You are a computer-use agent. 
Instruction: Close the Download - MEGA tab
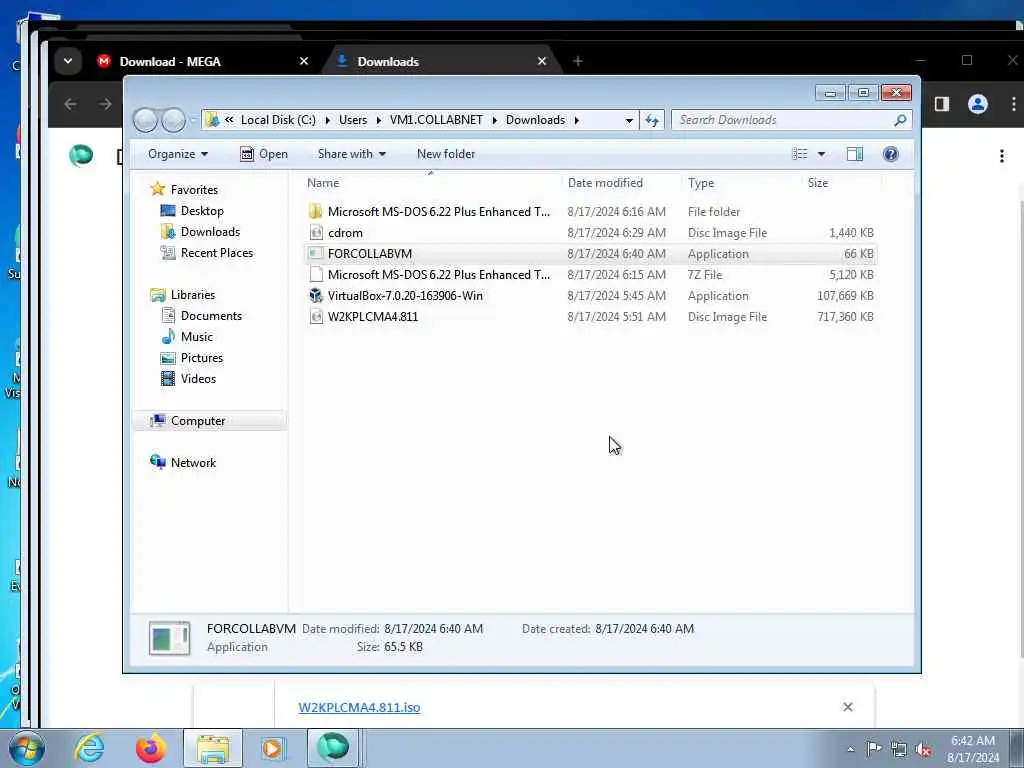tap(304, 61)
